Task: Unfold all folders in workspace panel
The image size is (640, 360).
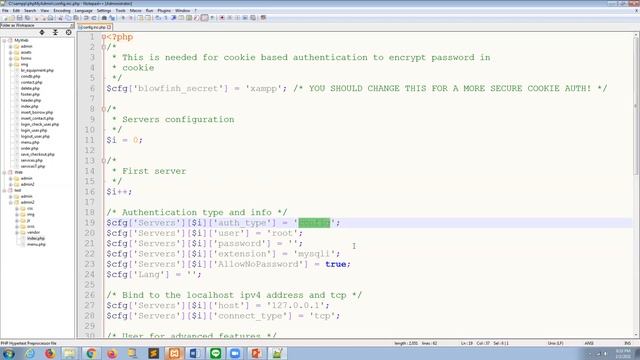Action: pyautogui.click(x=42, y=32)
